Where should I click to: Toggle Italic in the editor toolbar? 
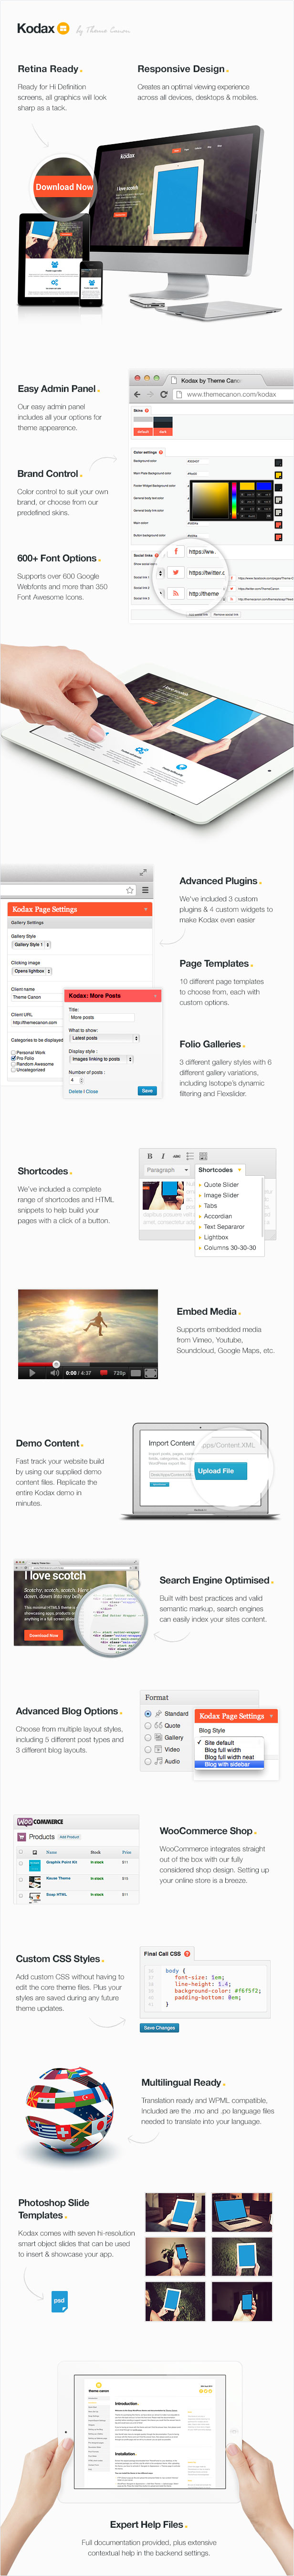click(163, 1155)
